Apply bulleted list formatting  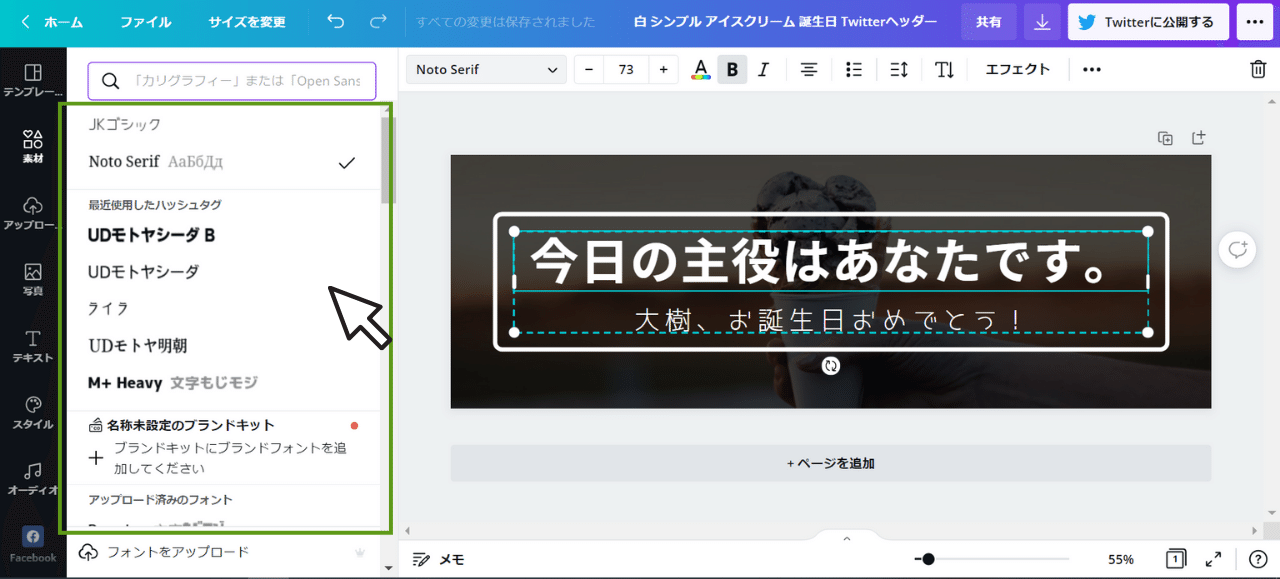854,69
